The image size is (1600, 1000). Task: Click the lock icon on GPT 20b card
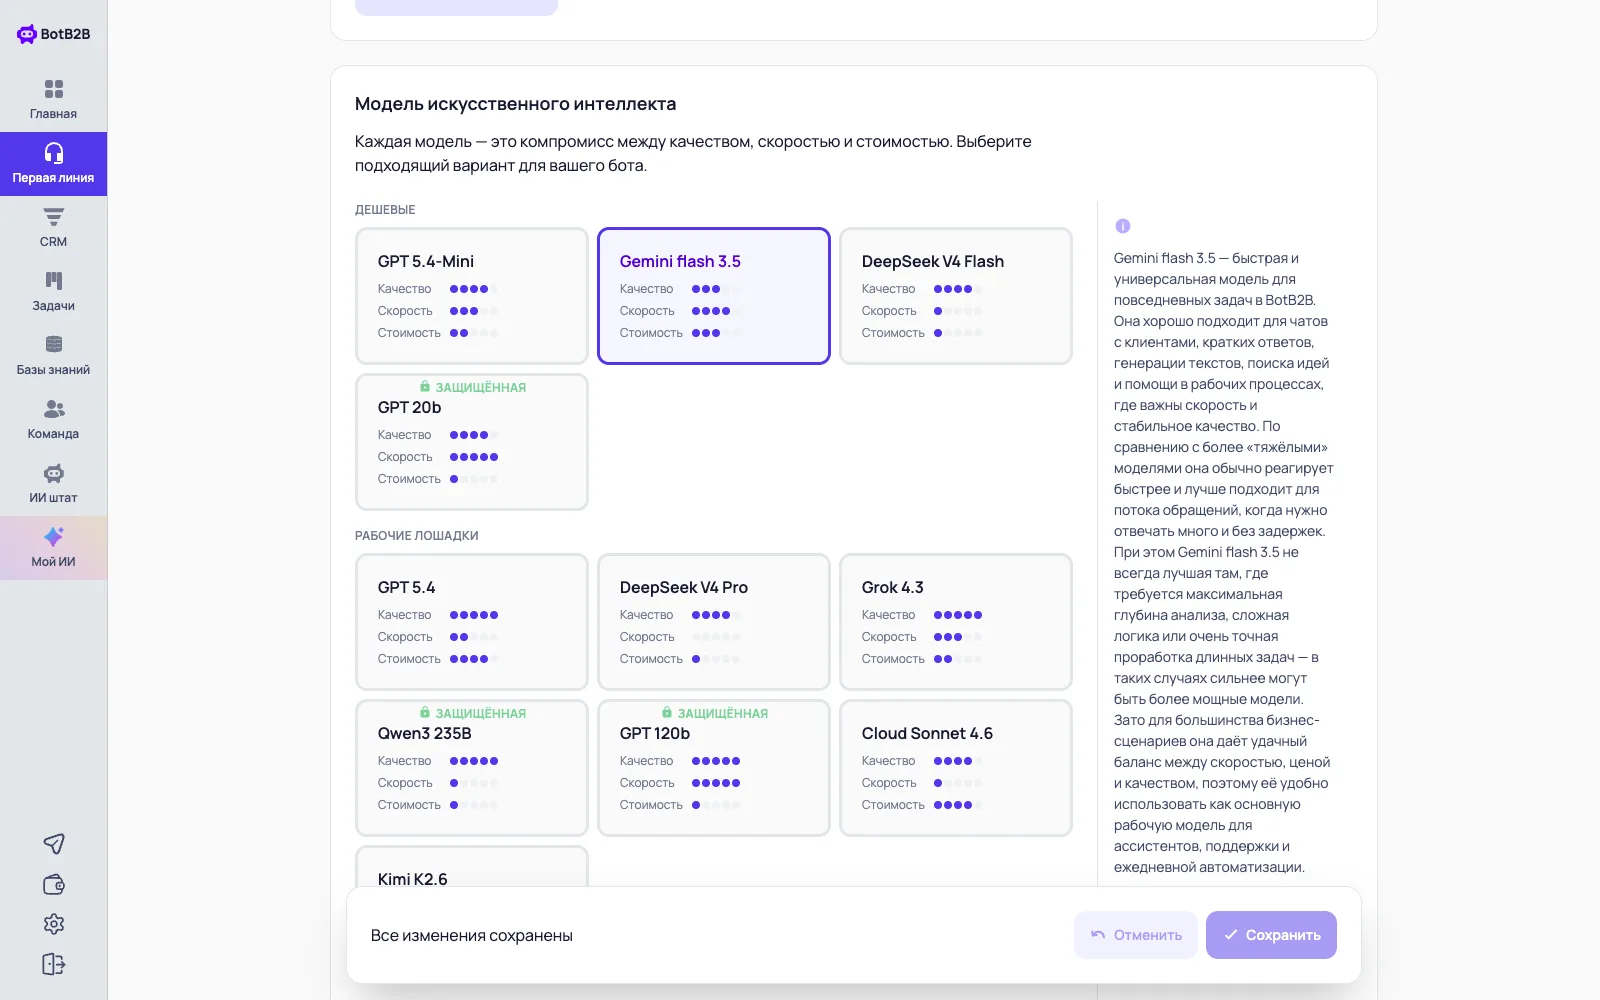(425, 386)
